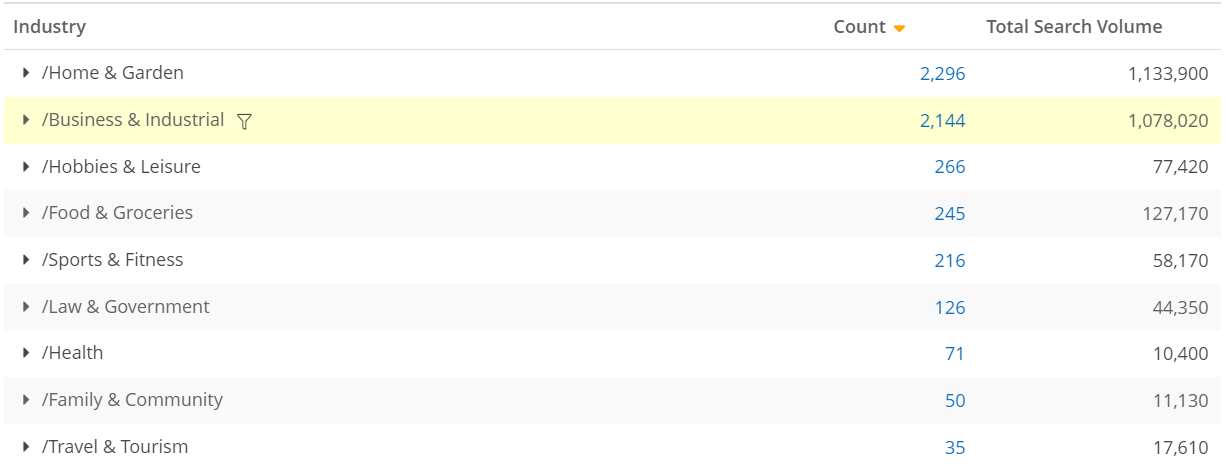Sort by the Count column header
1229x466 pixels.
point(859,27)
